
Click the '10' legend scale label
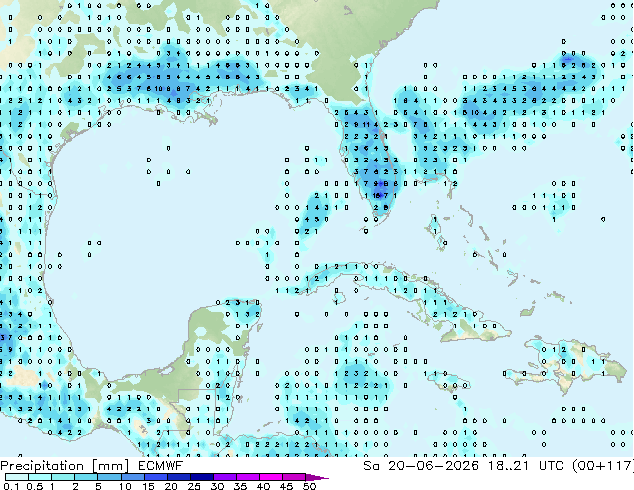(125, 486)
